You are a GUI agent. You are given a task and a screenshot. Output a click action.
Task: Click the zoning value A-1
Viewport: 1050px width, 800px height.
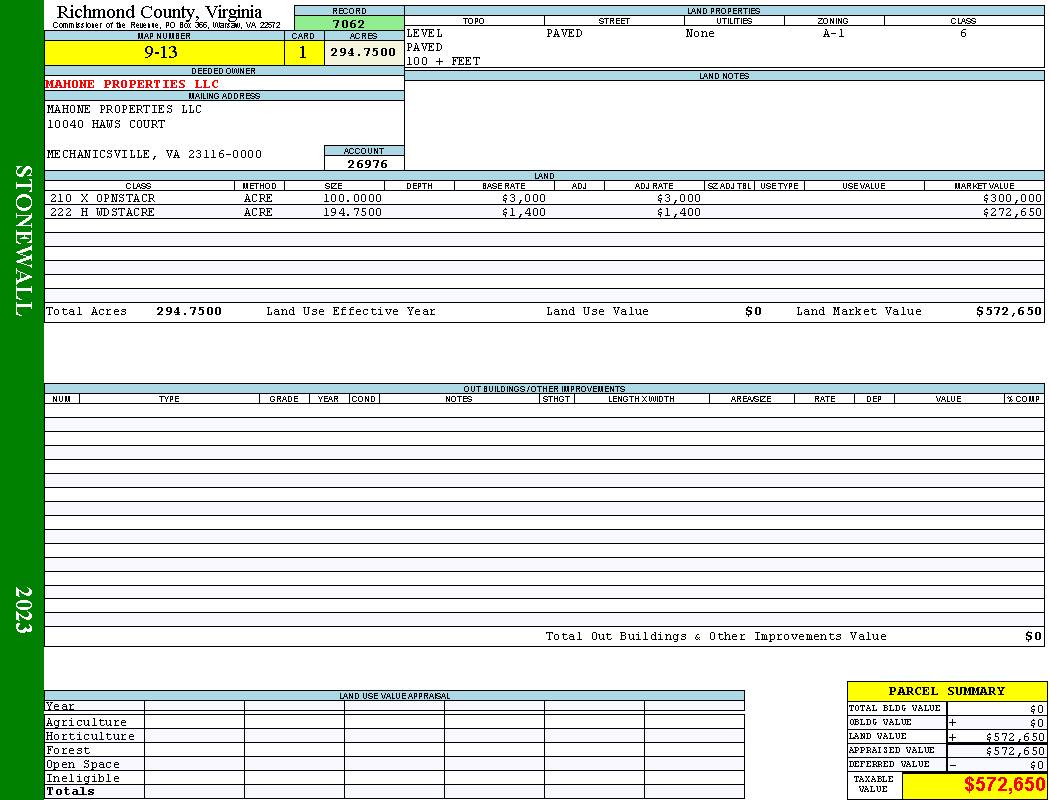(x=833, y=33)
